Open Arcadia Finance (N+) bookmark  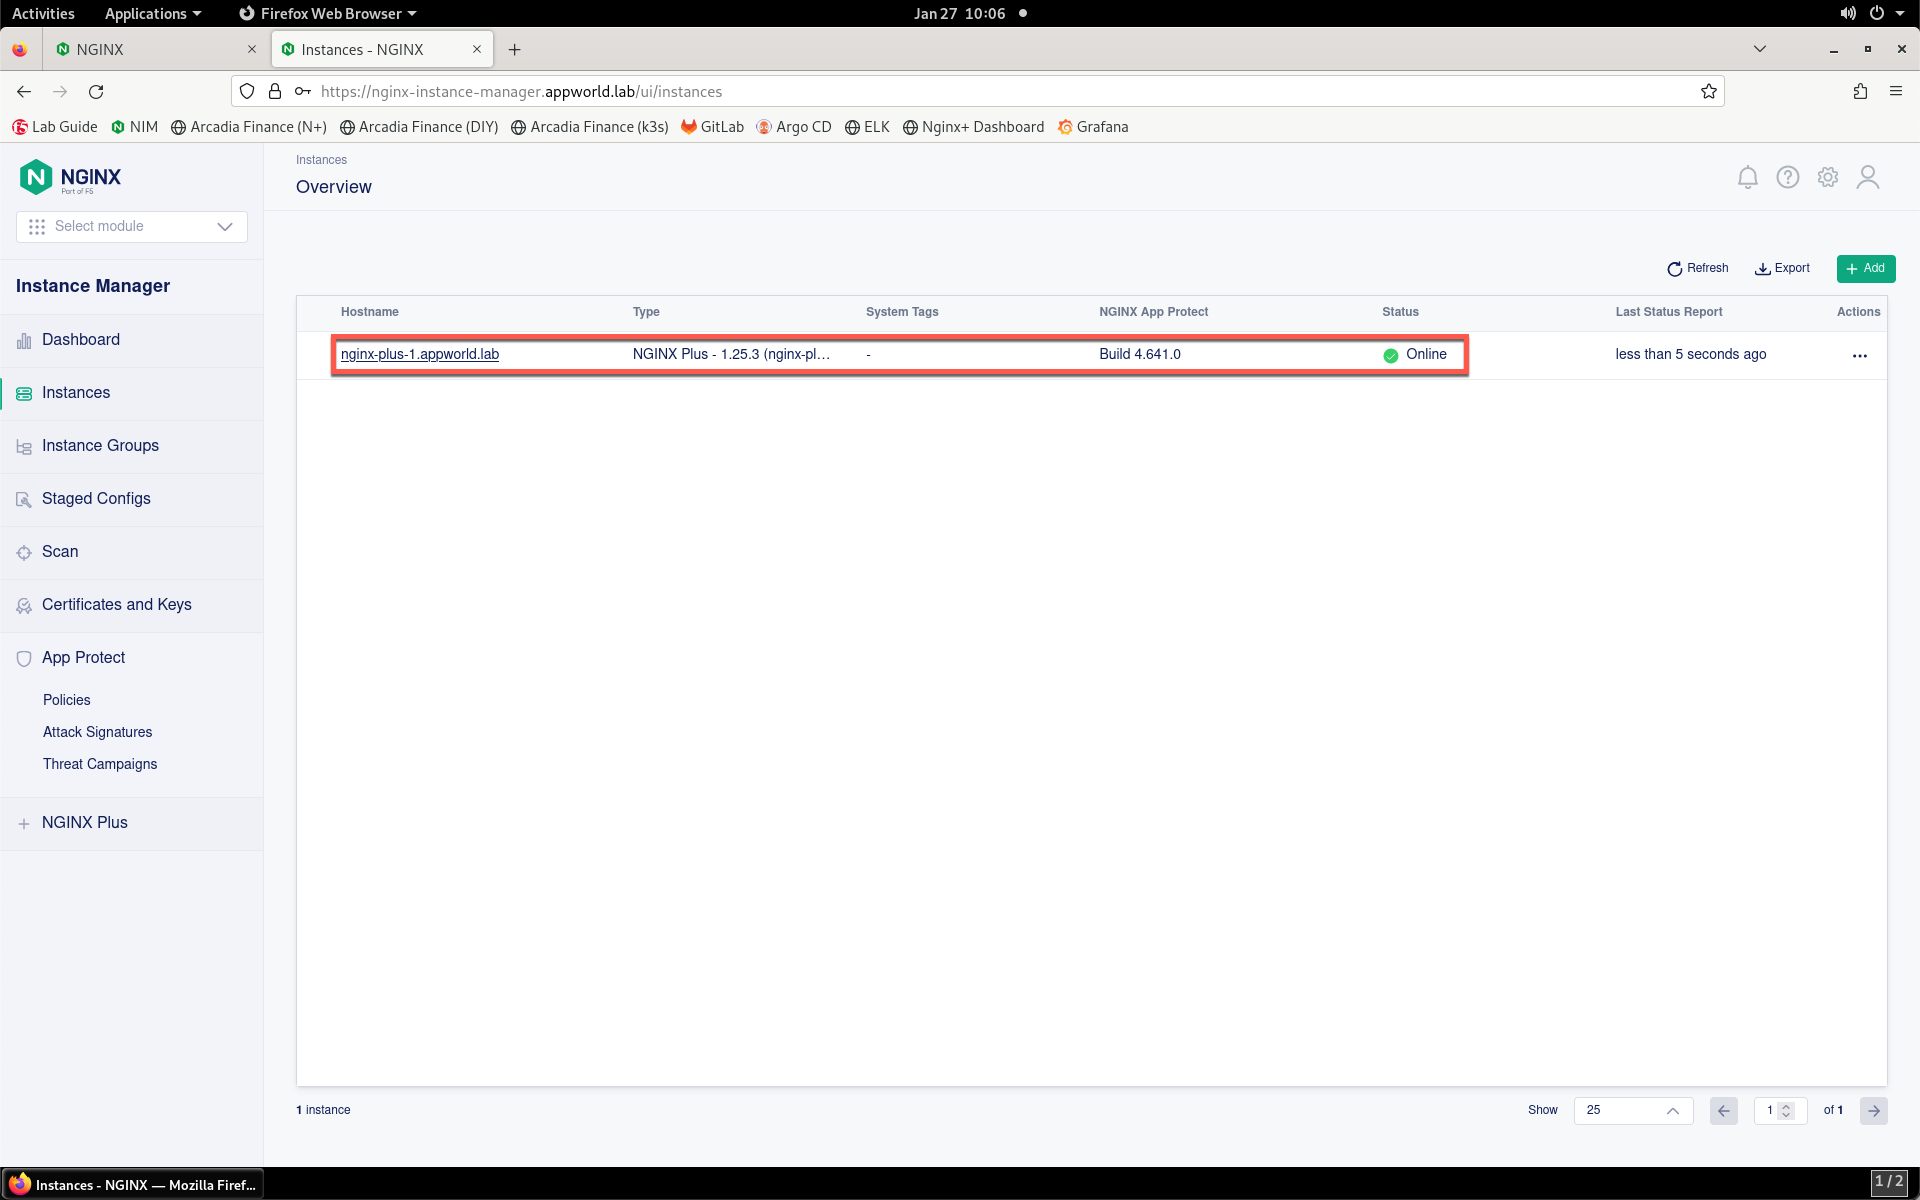point(249,127)
